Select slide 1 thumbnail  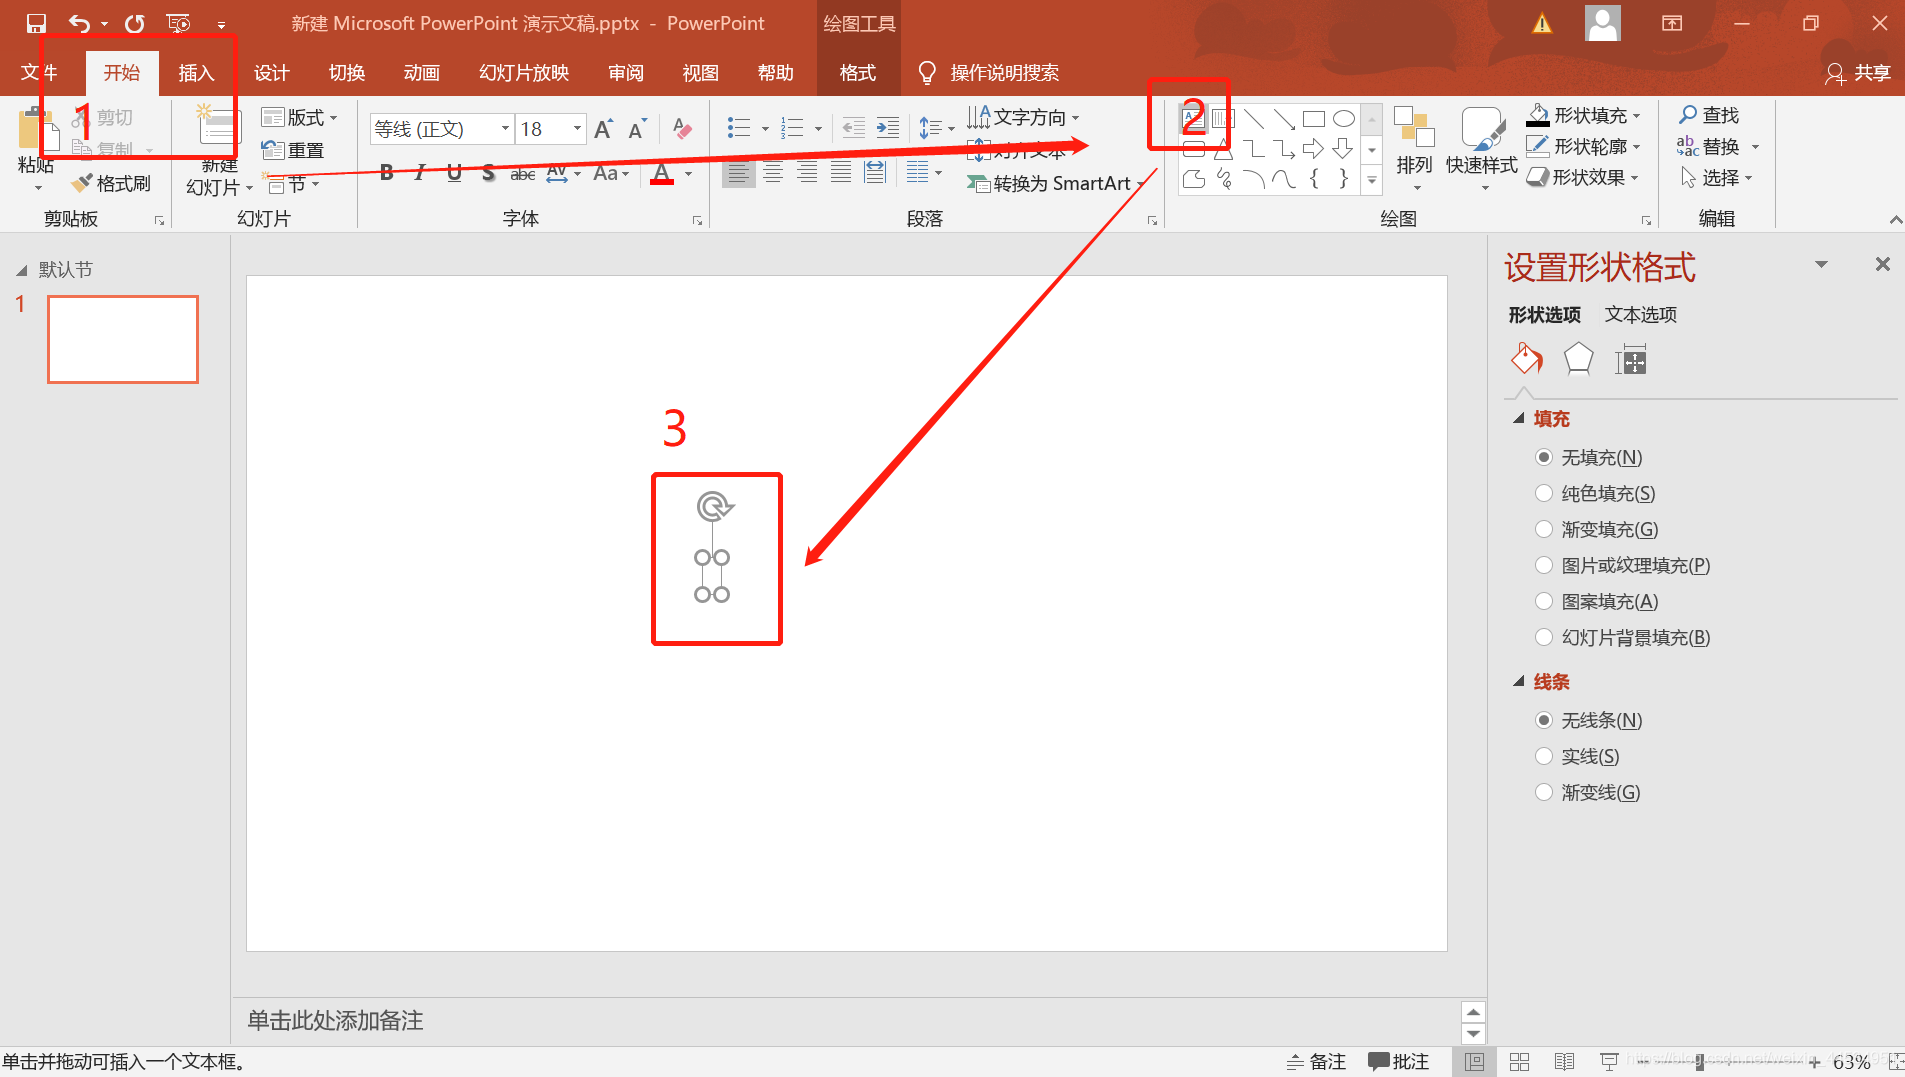point(123,339)
